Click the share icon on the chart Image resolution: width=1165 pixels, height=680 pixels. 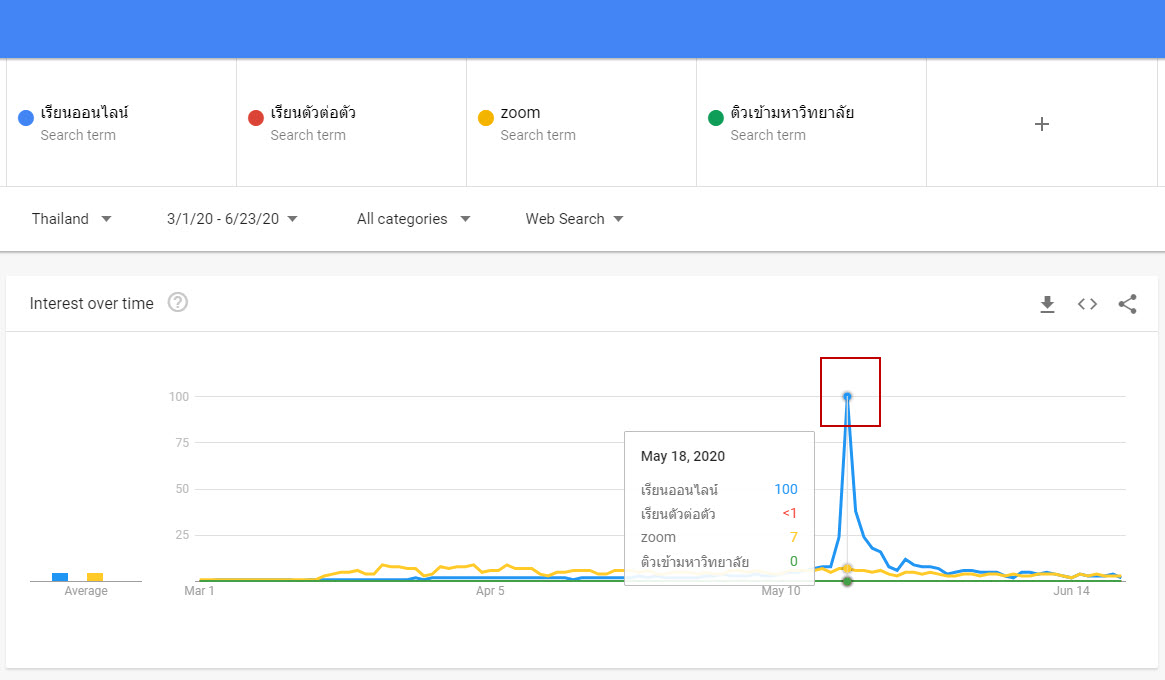tap(1127, 304)
